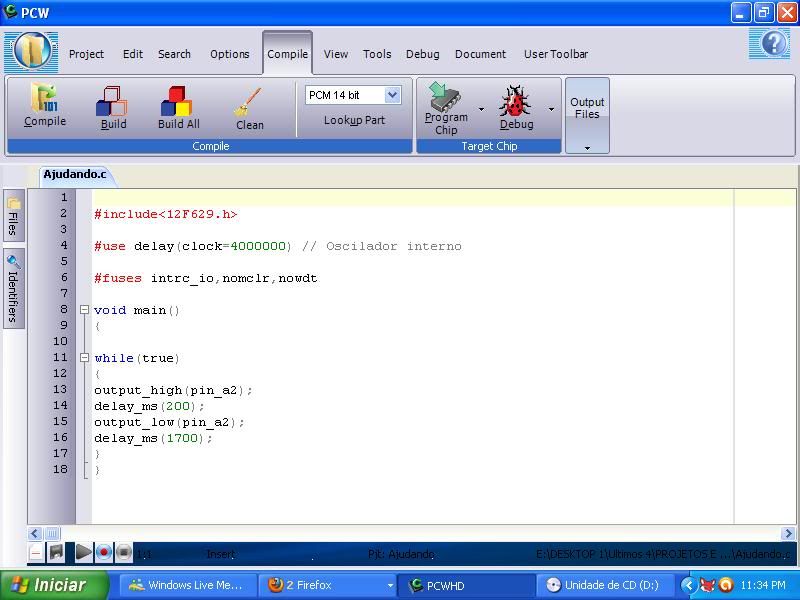This screenshot has width=800, height=600.
Task: Click the red fox tray icon
Action: pyautogui.click(x=707, y=585)
